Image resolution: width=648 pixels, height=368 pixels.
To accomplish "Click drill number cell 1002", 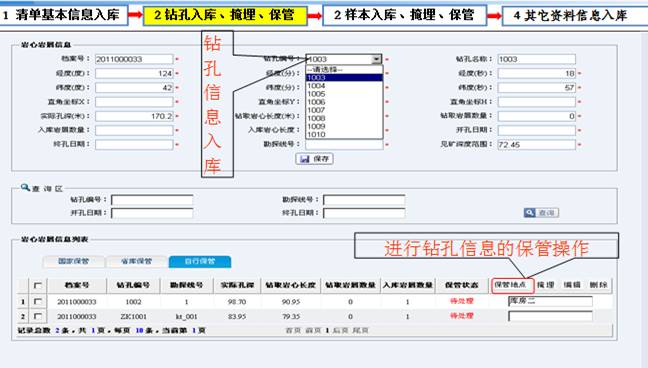I will tap(133, 302).
